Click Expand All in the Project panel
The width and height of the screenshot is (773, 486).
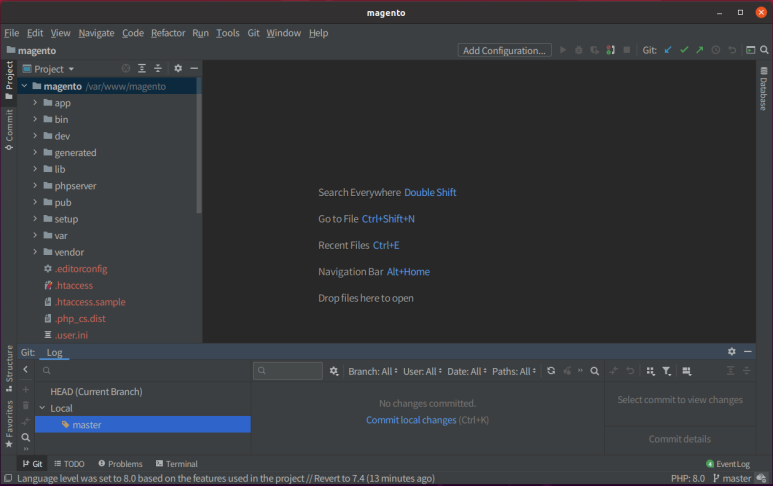pyautogui.click(x=142, y=69)
